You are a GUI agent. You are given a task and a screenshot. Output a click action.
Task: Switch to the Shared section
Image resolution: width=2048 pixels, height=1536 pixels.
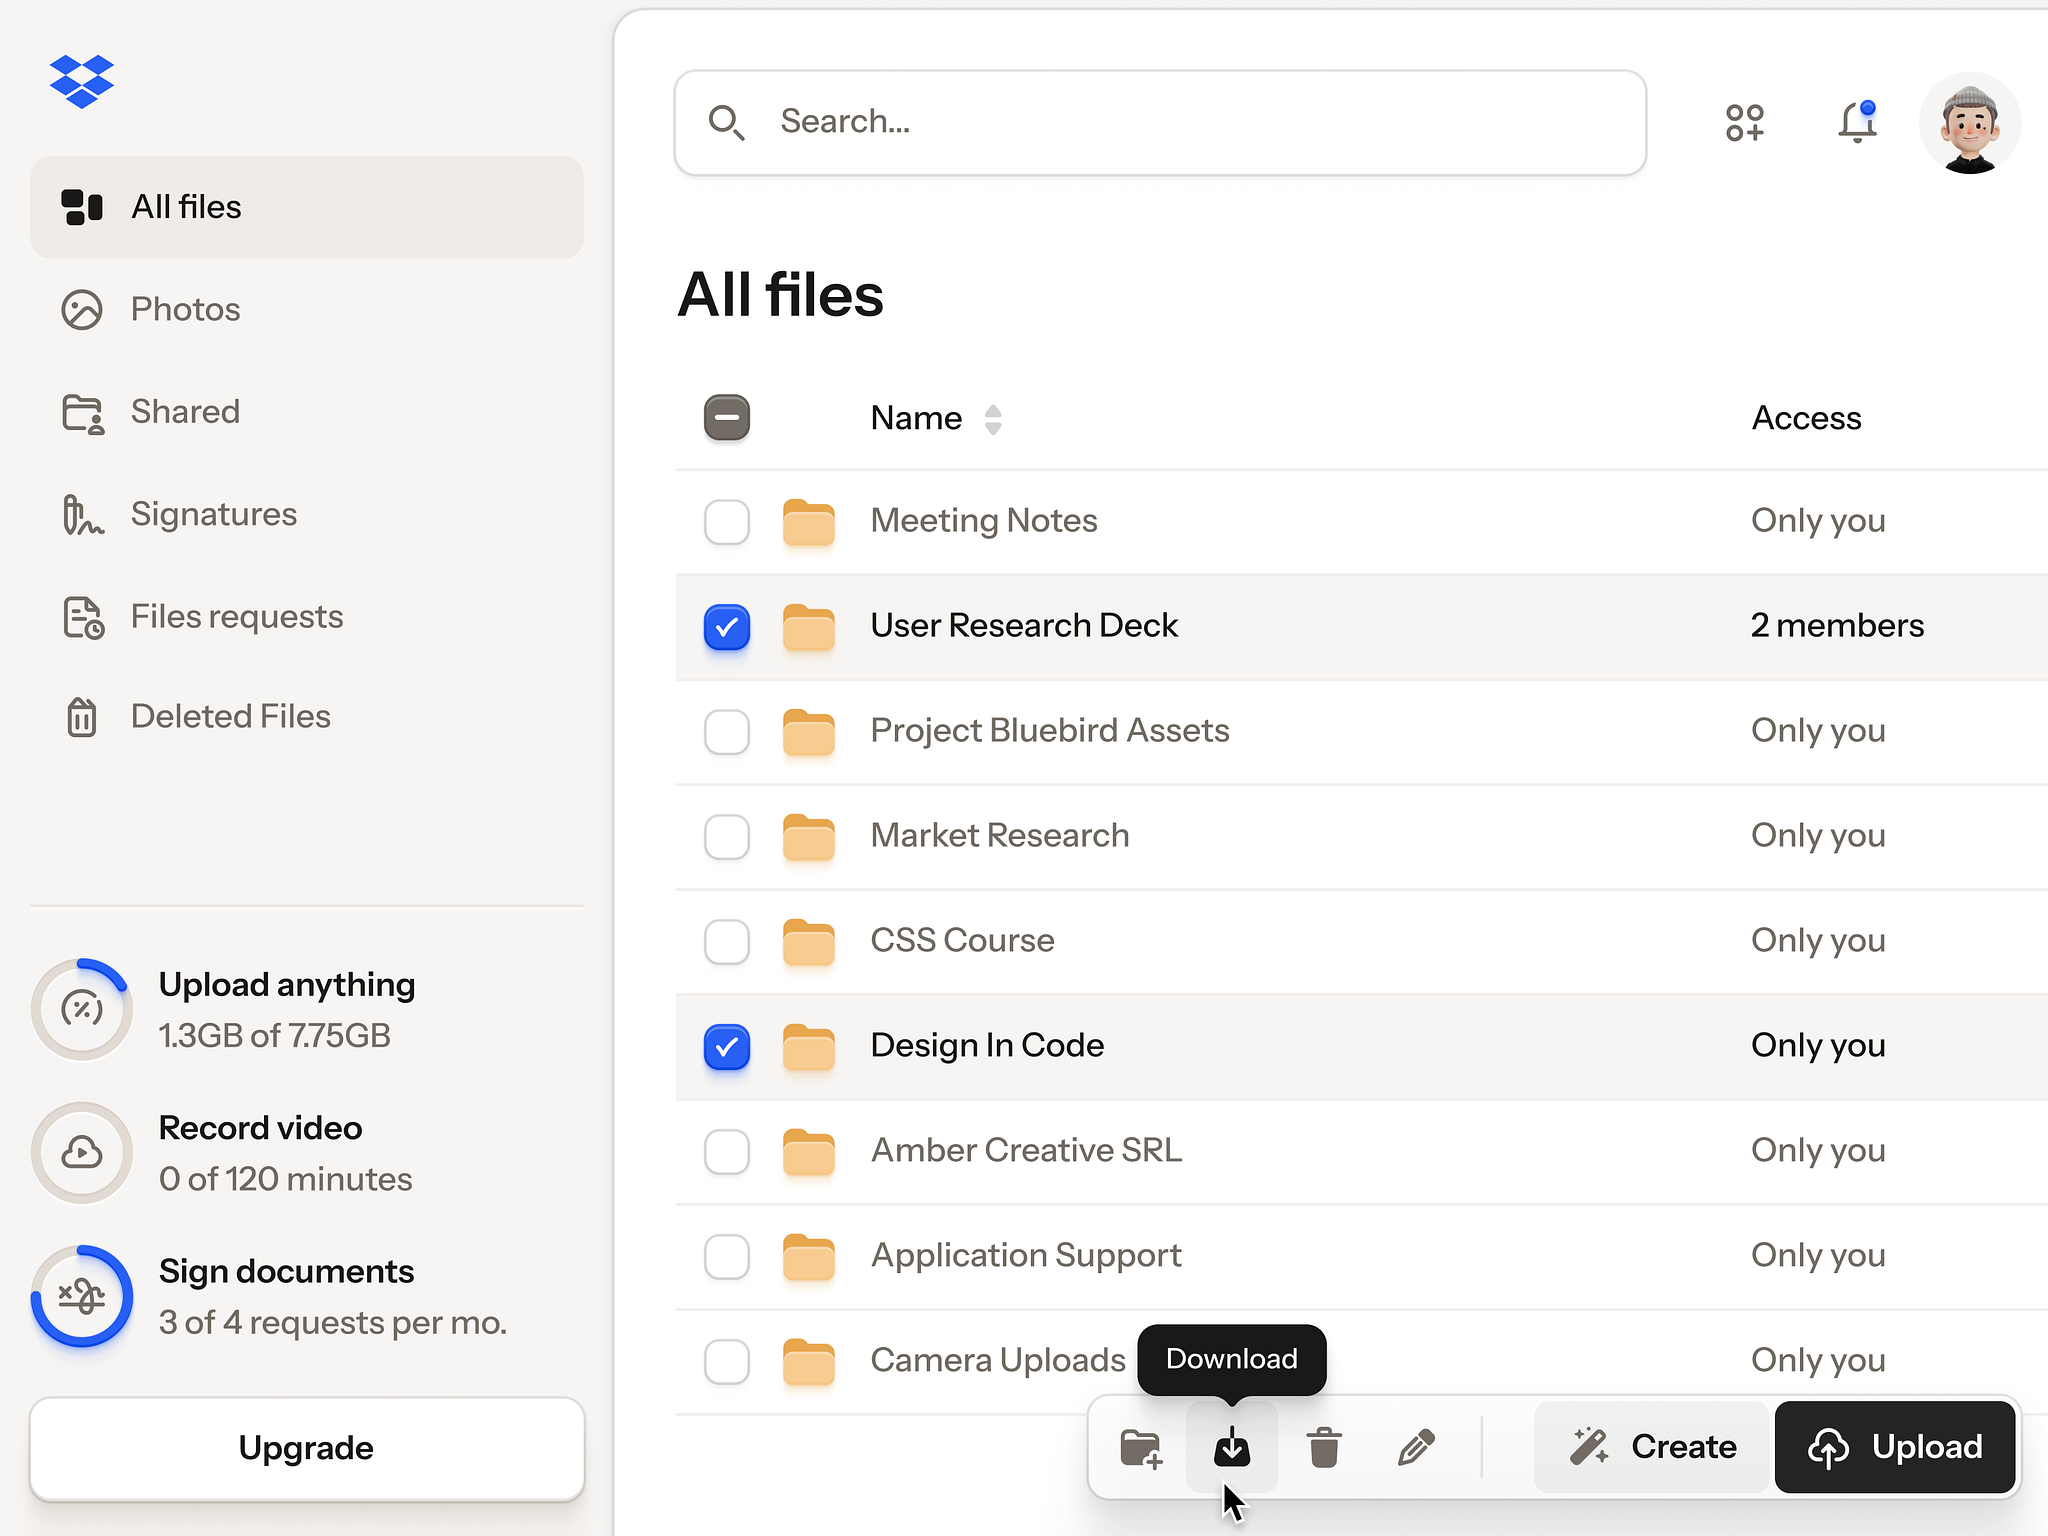click(x=185, y=411)
